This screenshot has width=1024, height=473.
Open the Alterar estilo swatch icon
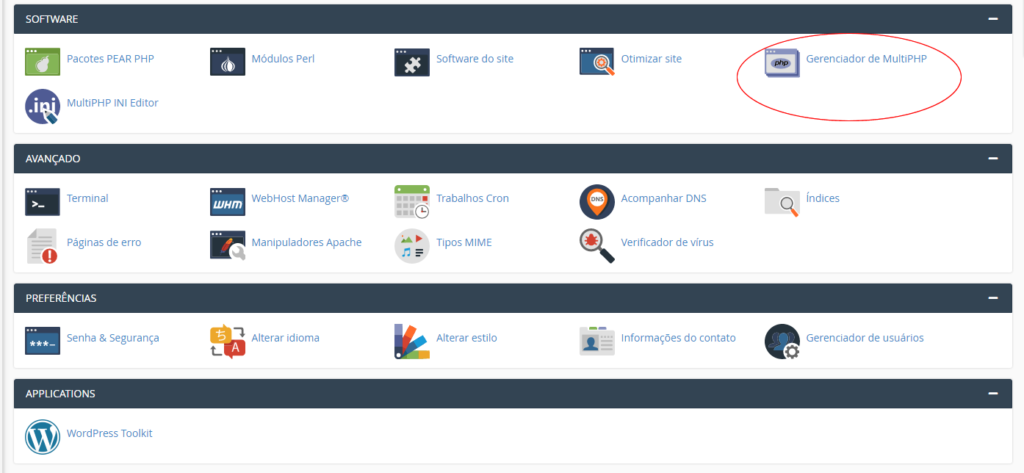[x=412, y=341]
